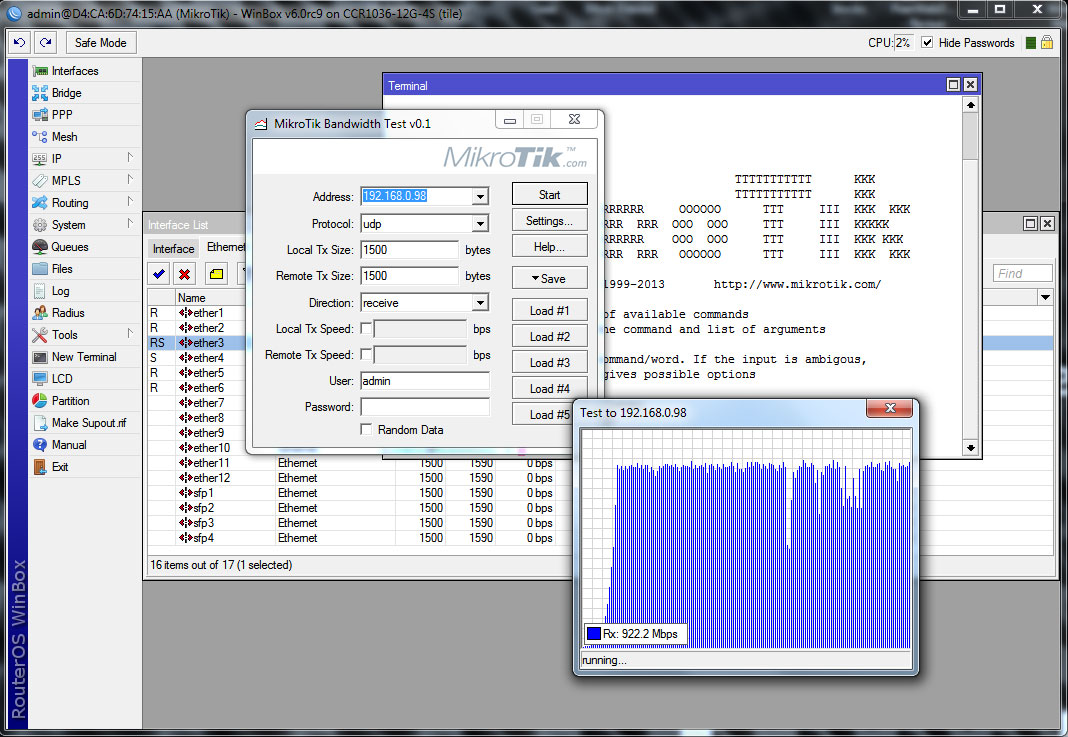The width and height of the screenshot is (1068, 737).
Task: Open the Direction dropdown showing receive
Action: point(480,303)
